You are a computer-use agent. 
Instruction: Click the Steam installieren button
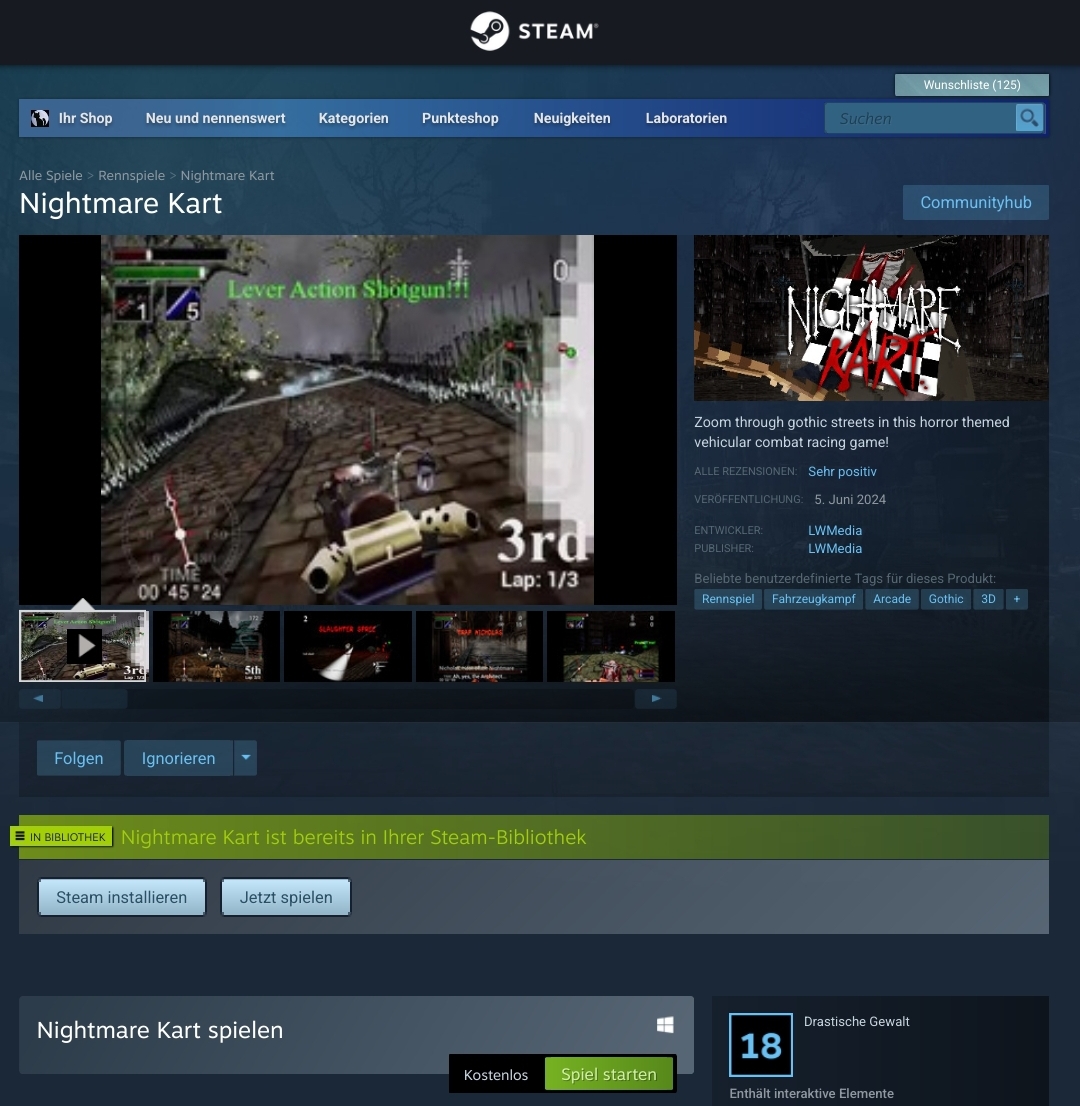click(121, 897)
